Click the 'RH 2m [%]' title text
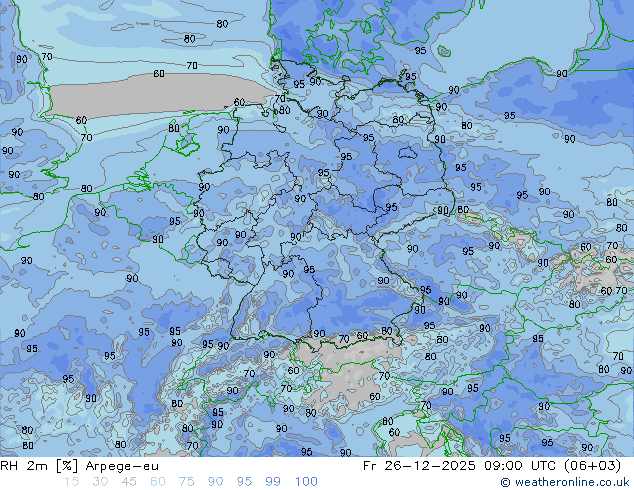634x490 pixels. pos(39,466)
